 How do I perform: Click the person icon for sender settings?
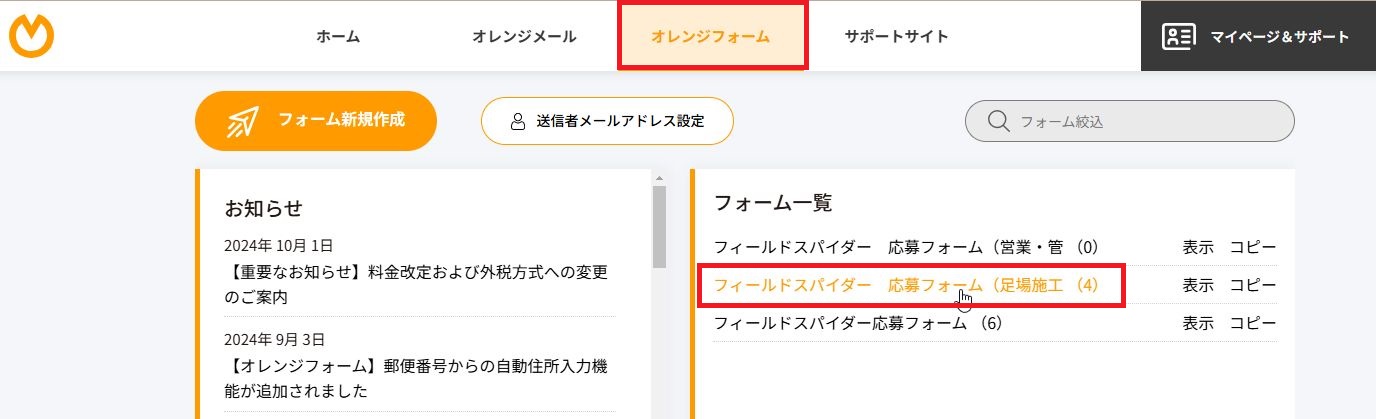click(518, 122)
